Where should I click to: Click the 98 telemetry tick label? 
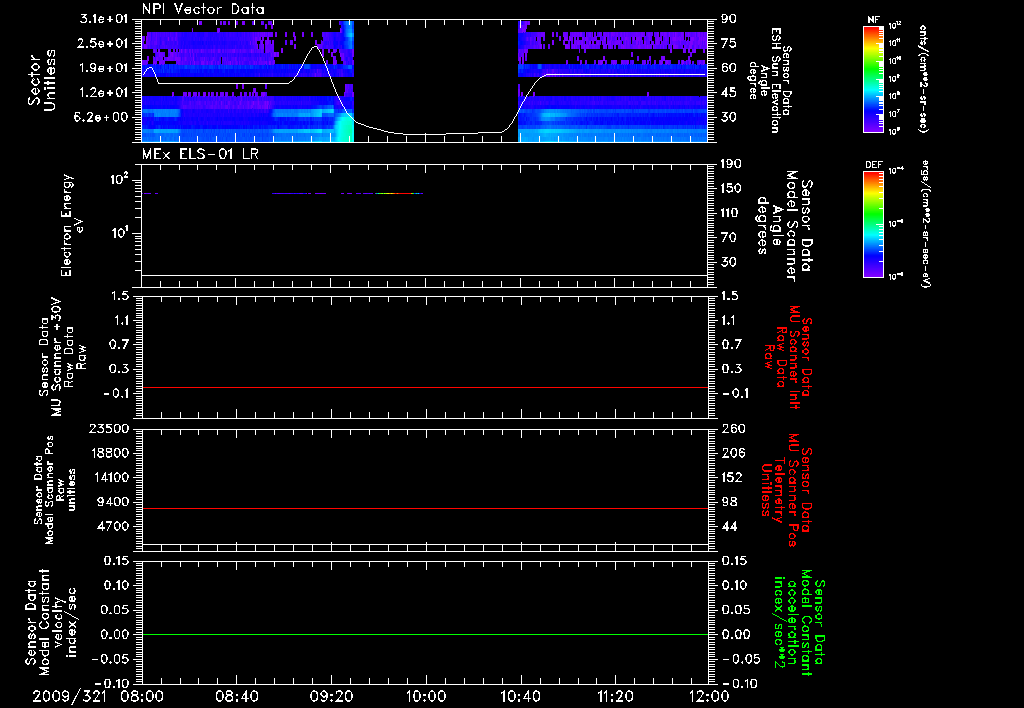tap(729, 502)
